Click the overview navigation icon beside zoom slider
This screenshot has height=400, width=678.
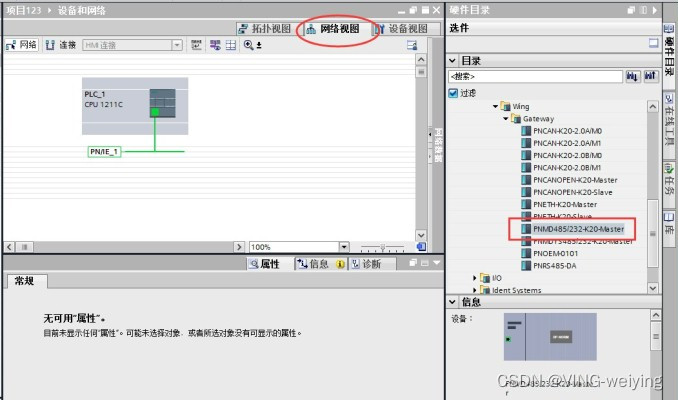point(421,247)
